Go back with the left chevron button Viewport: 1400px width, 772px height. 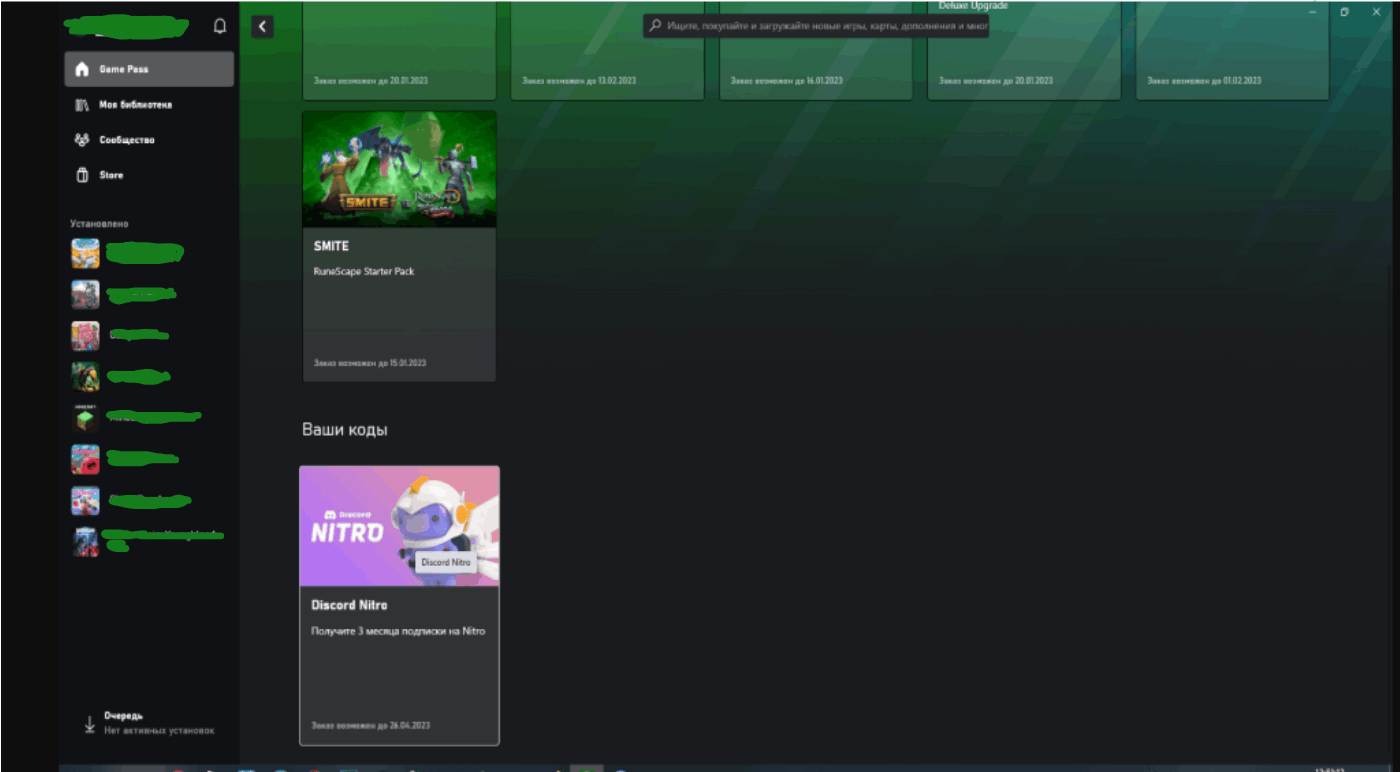click(263, 26)
